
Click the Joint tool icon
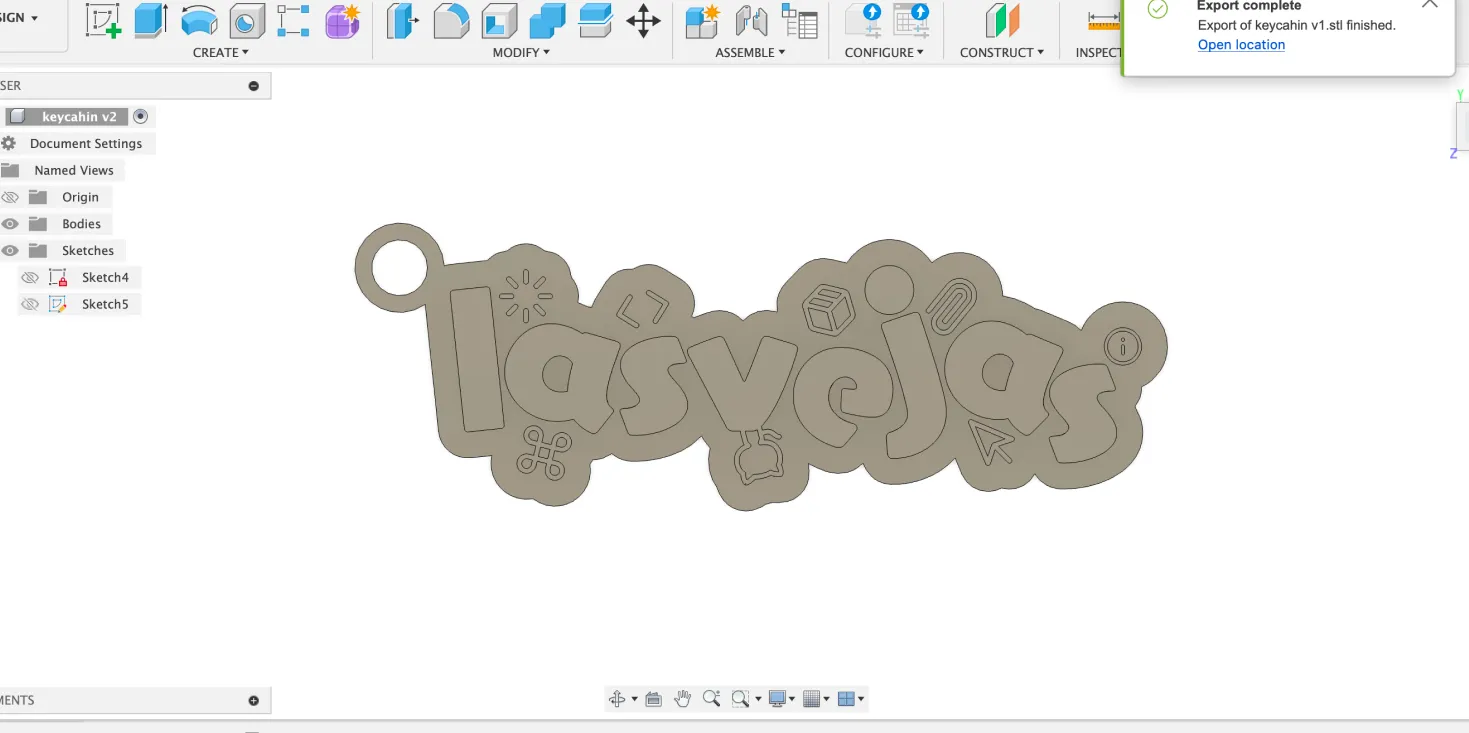pos(751,21)
